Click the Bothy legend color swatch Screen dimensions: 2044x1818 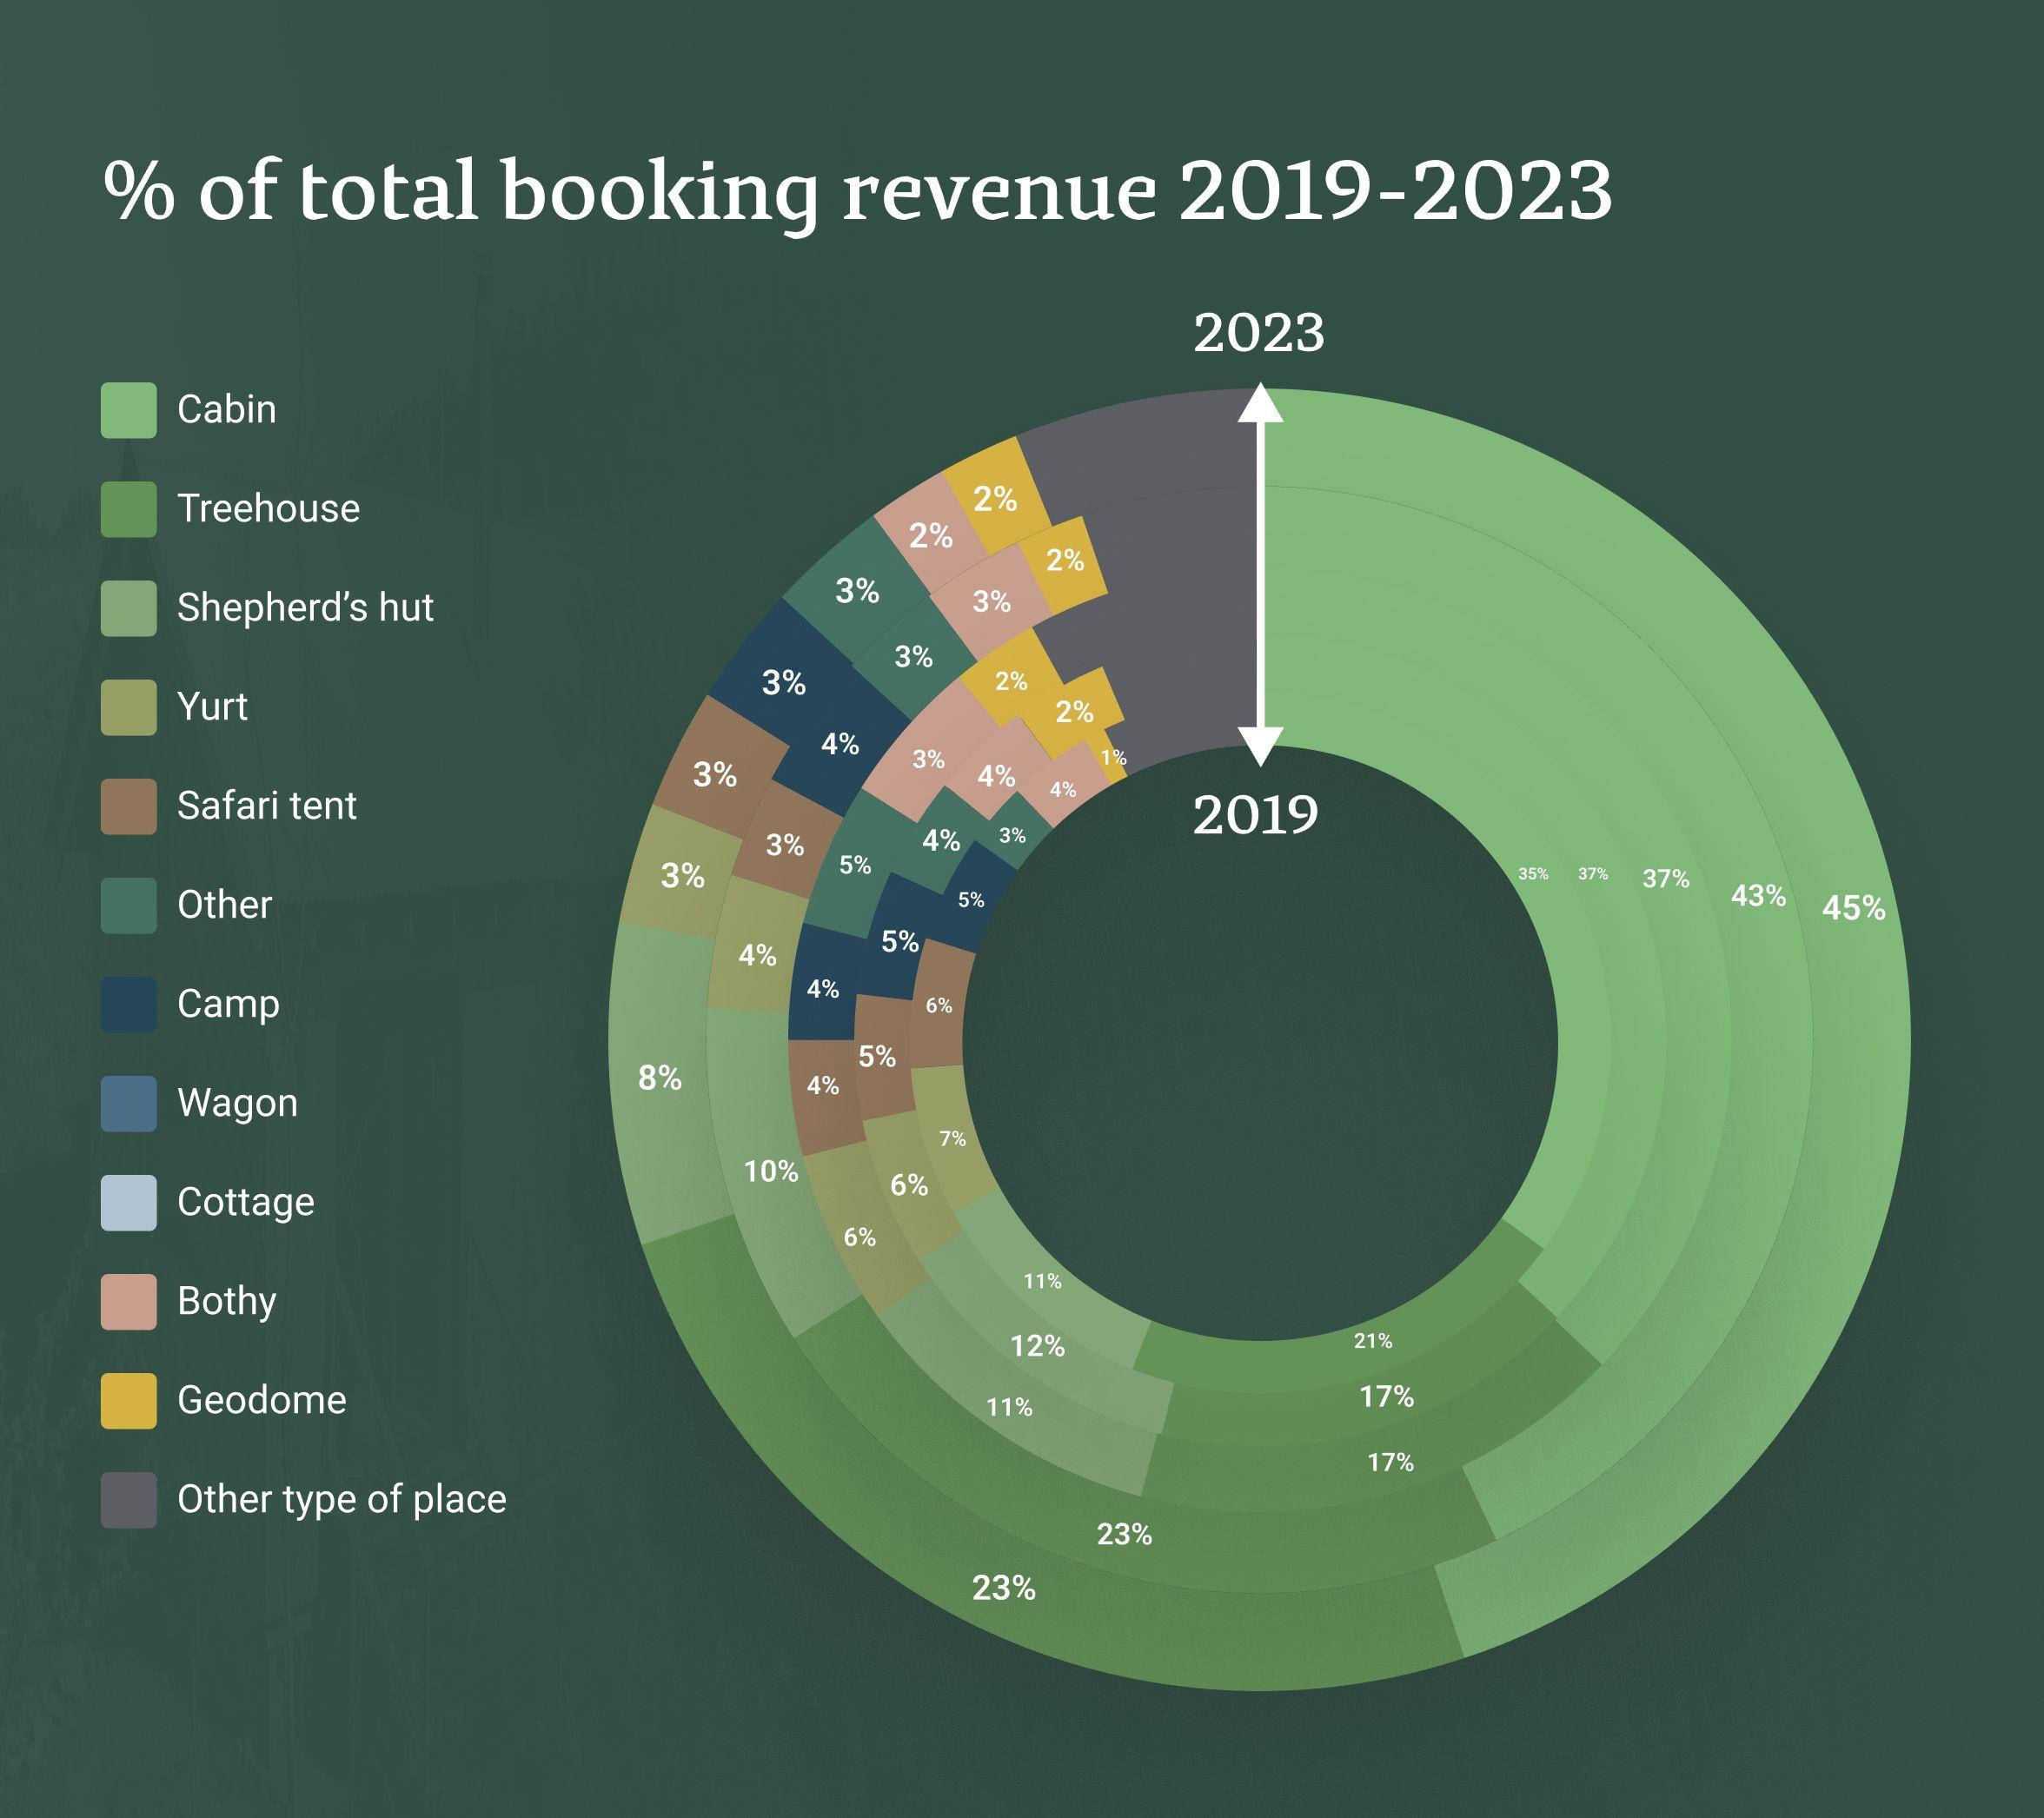point(128,1301)
